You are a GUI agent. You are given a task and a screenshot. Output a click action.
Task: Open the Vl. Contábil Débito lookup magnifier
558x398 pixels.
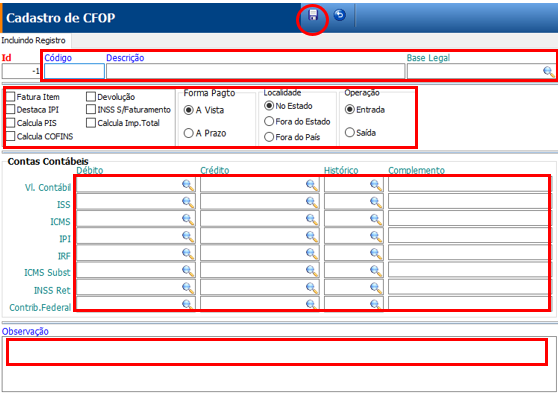(x=188, y=185)
